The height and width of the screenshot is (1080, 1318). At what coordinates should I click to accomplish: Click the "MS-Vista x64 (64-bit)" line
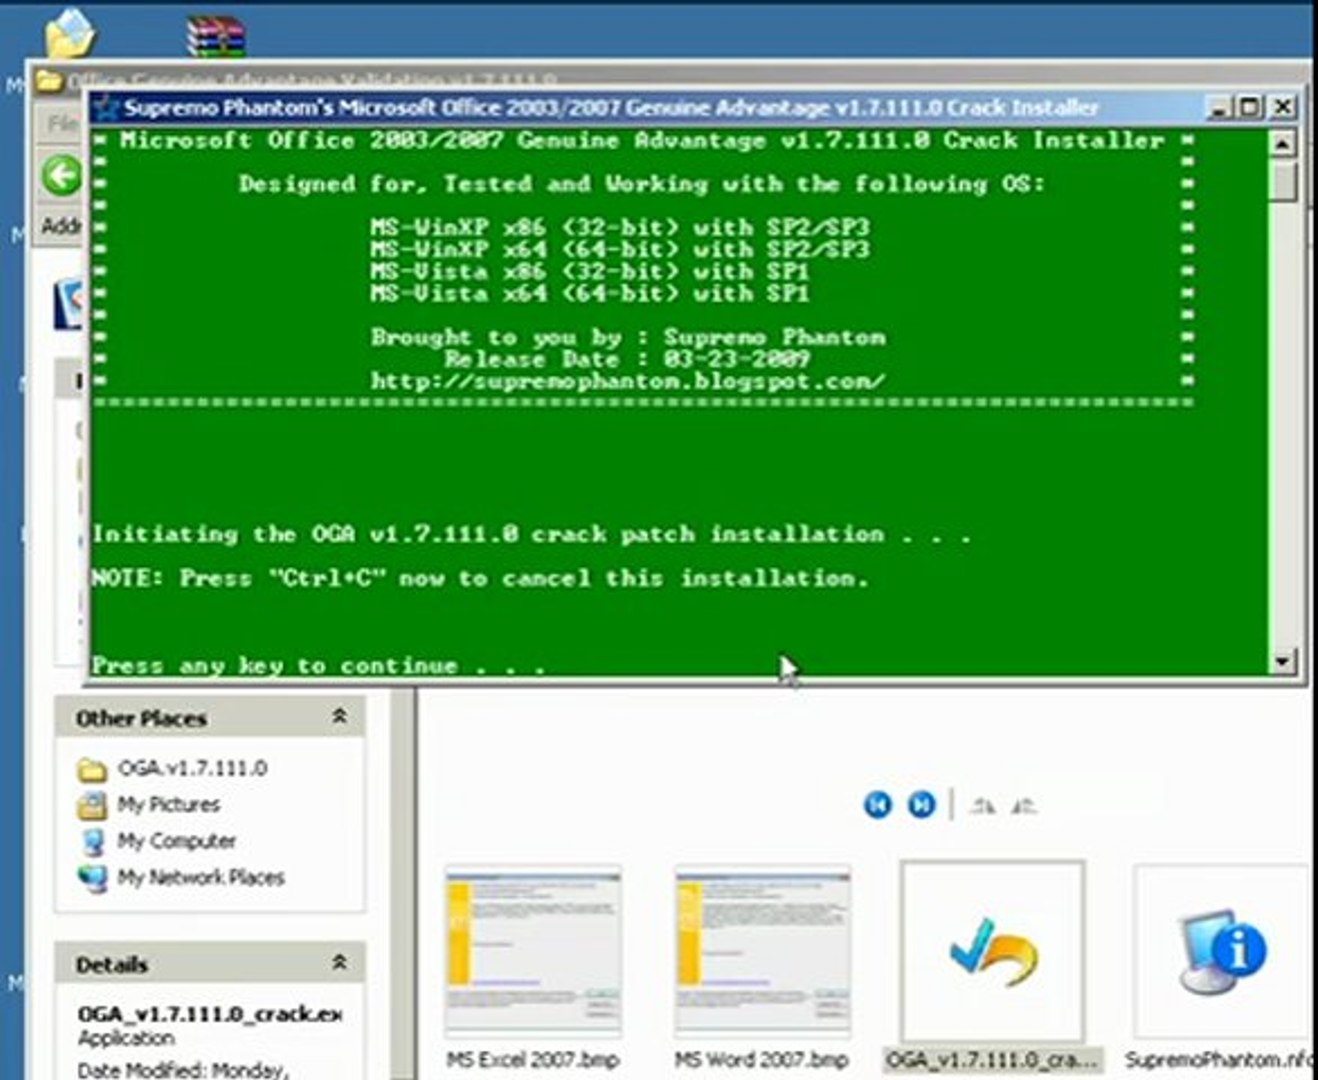coord(590,293)
